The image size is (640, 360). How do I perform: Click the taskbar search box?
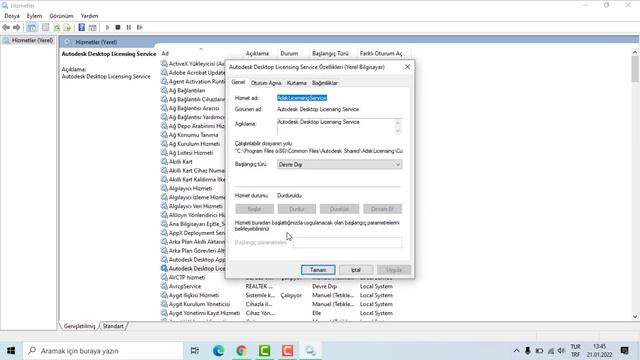click(x=102, y=351)
